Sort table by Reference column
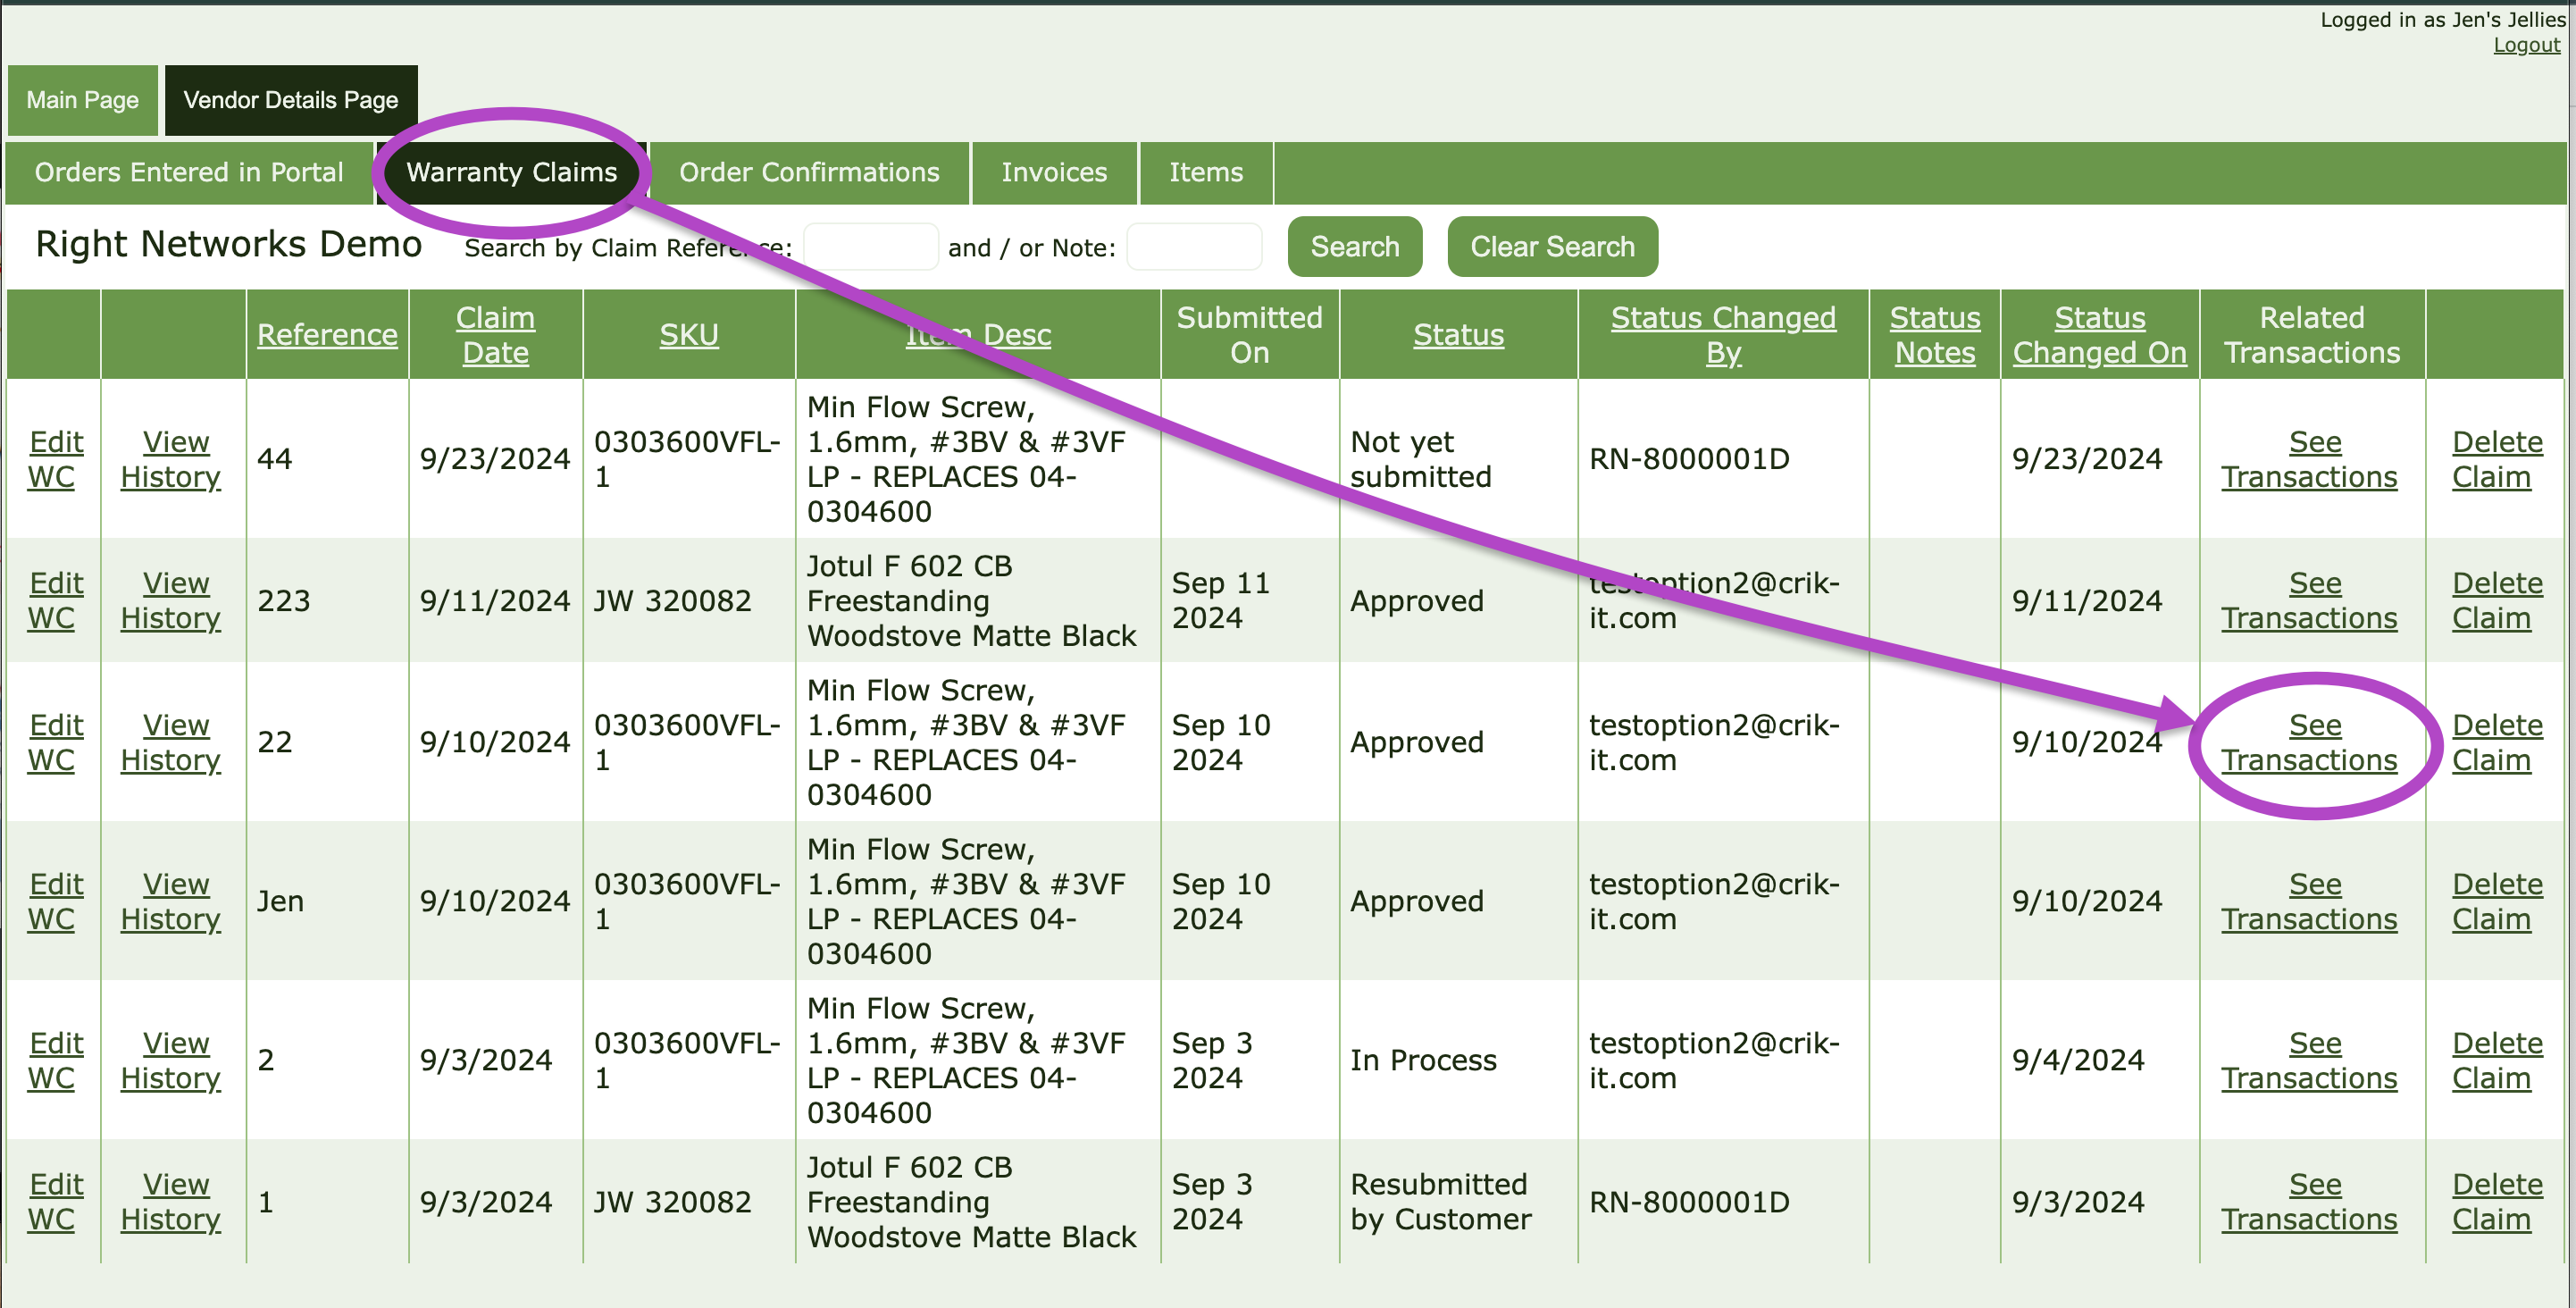The height and width of the screenshot is (1308, 2576). coord(327,335)
